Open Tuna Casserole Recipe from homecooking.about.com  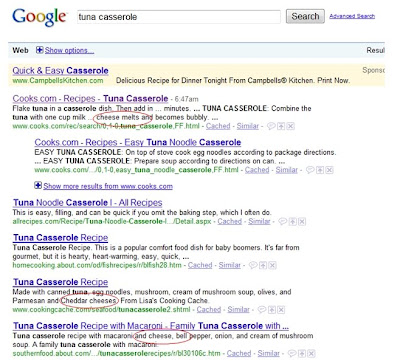(x=61, y=238)
